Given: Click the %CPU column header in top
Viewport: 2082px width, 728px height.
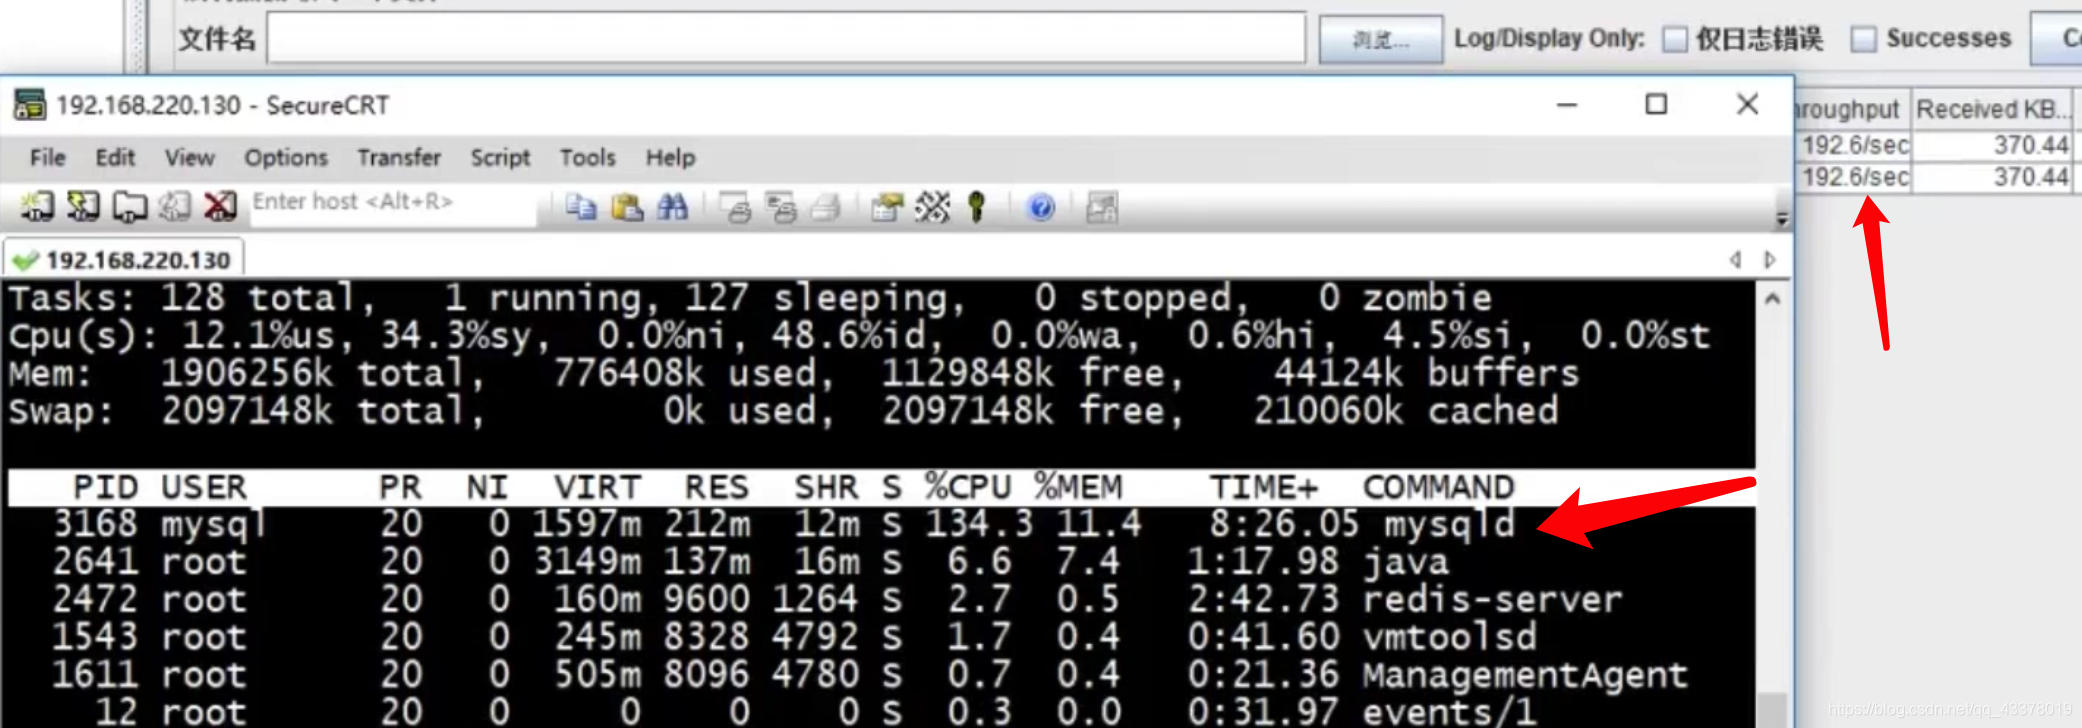Looking at the screenshot, I should coord(968,487).
